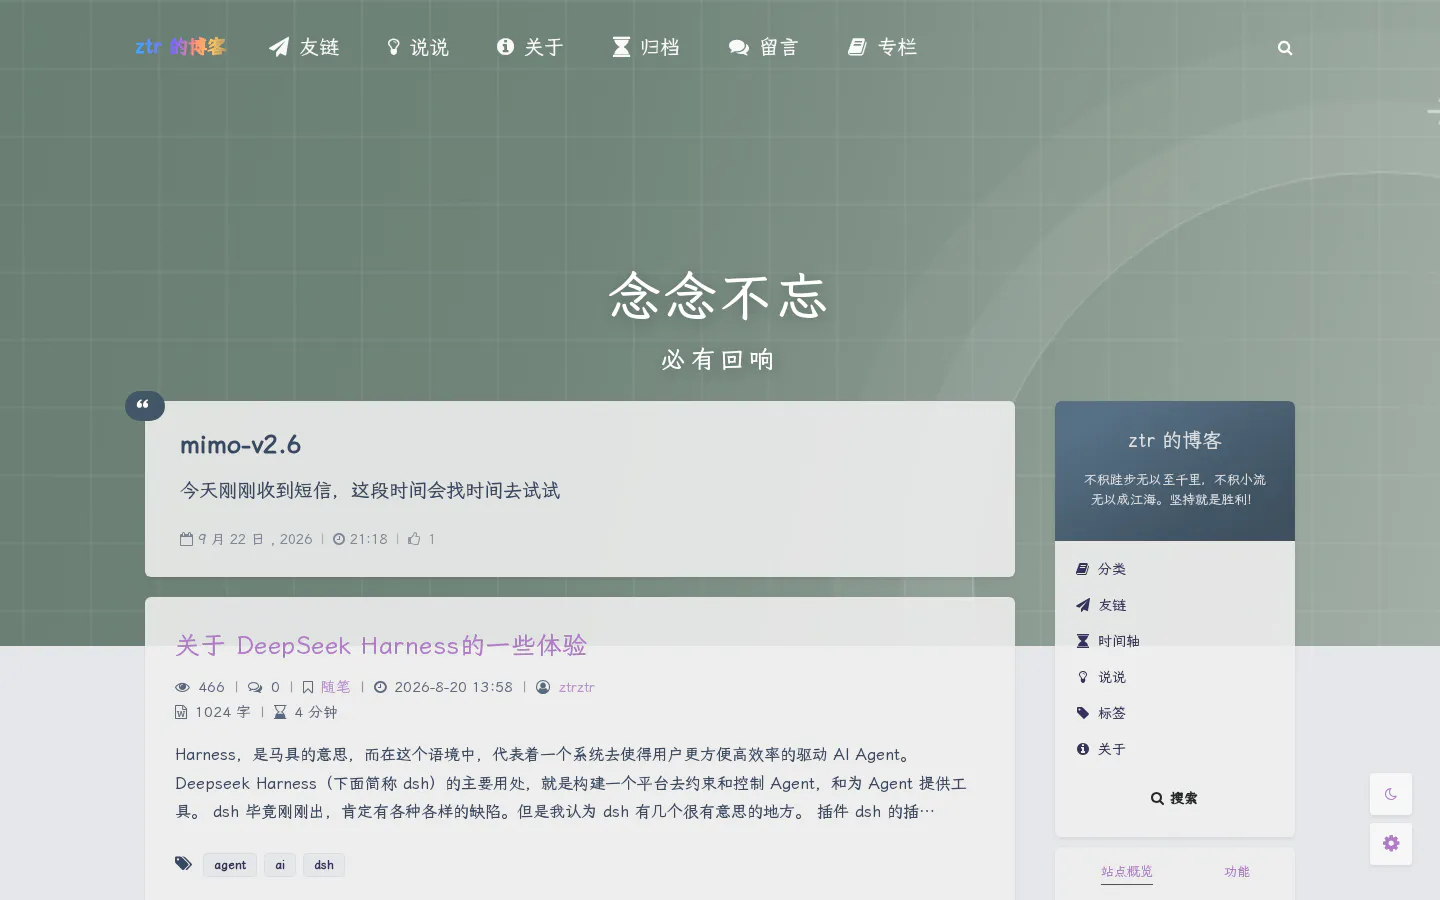The width and height of the screenshot is (1440, 900).
Task: Click the comments icon on DeepSeek post
Action: tap(255, 687)
